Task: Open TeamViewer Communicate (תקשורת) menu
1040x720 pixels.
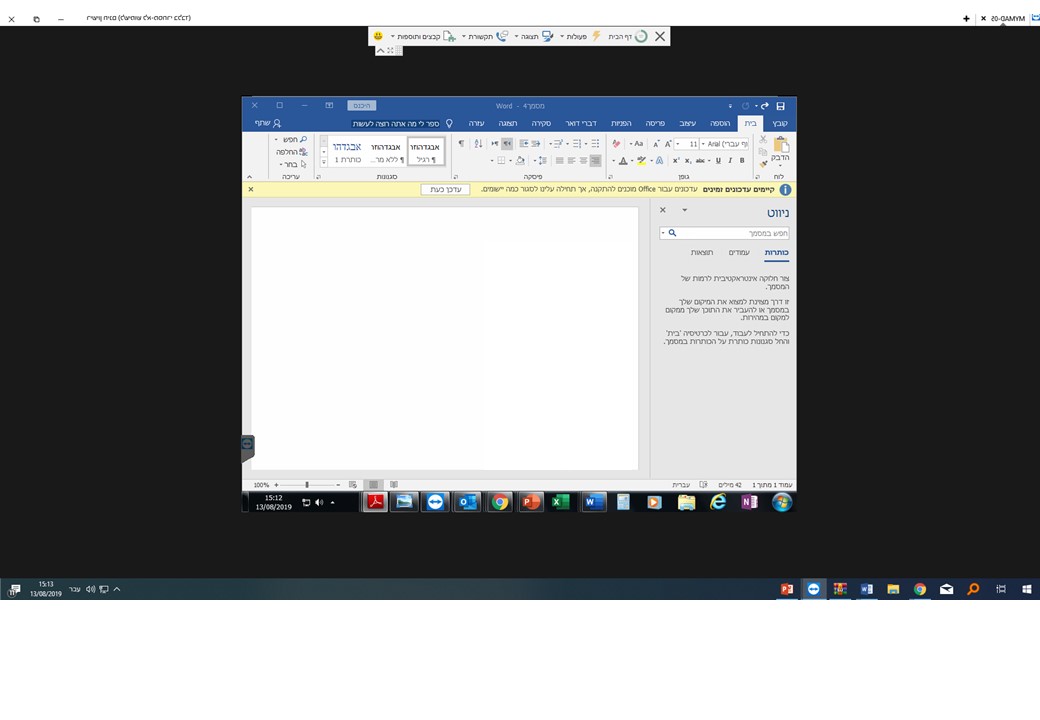Action: tap(486, 36)
